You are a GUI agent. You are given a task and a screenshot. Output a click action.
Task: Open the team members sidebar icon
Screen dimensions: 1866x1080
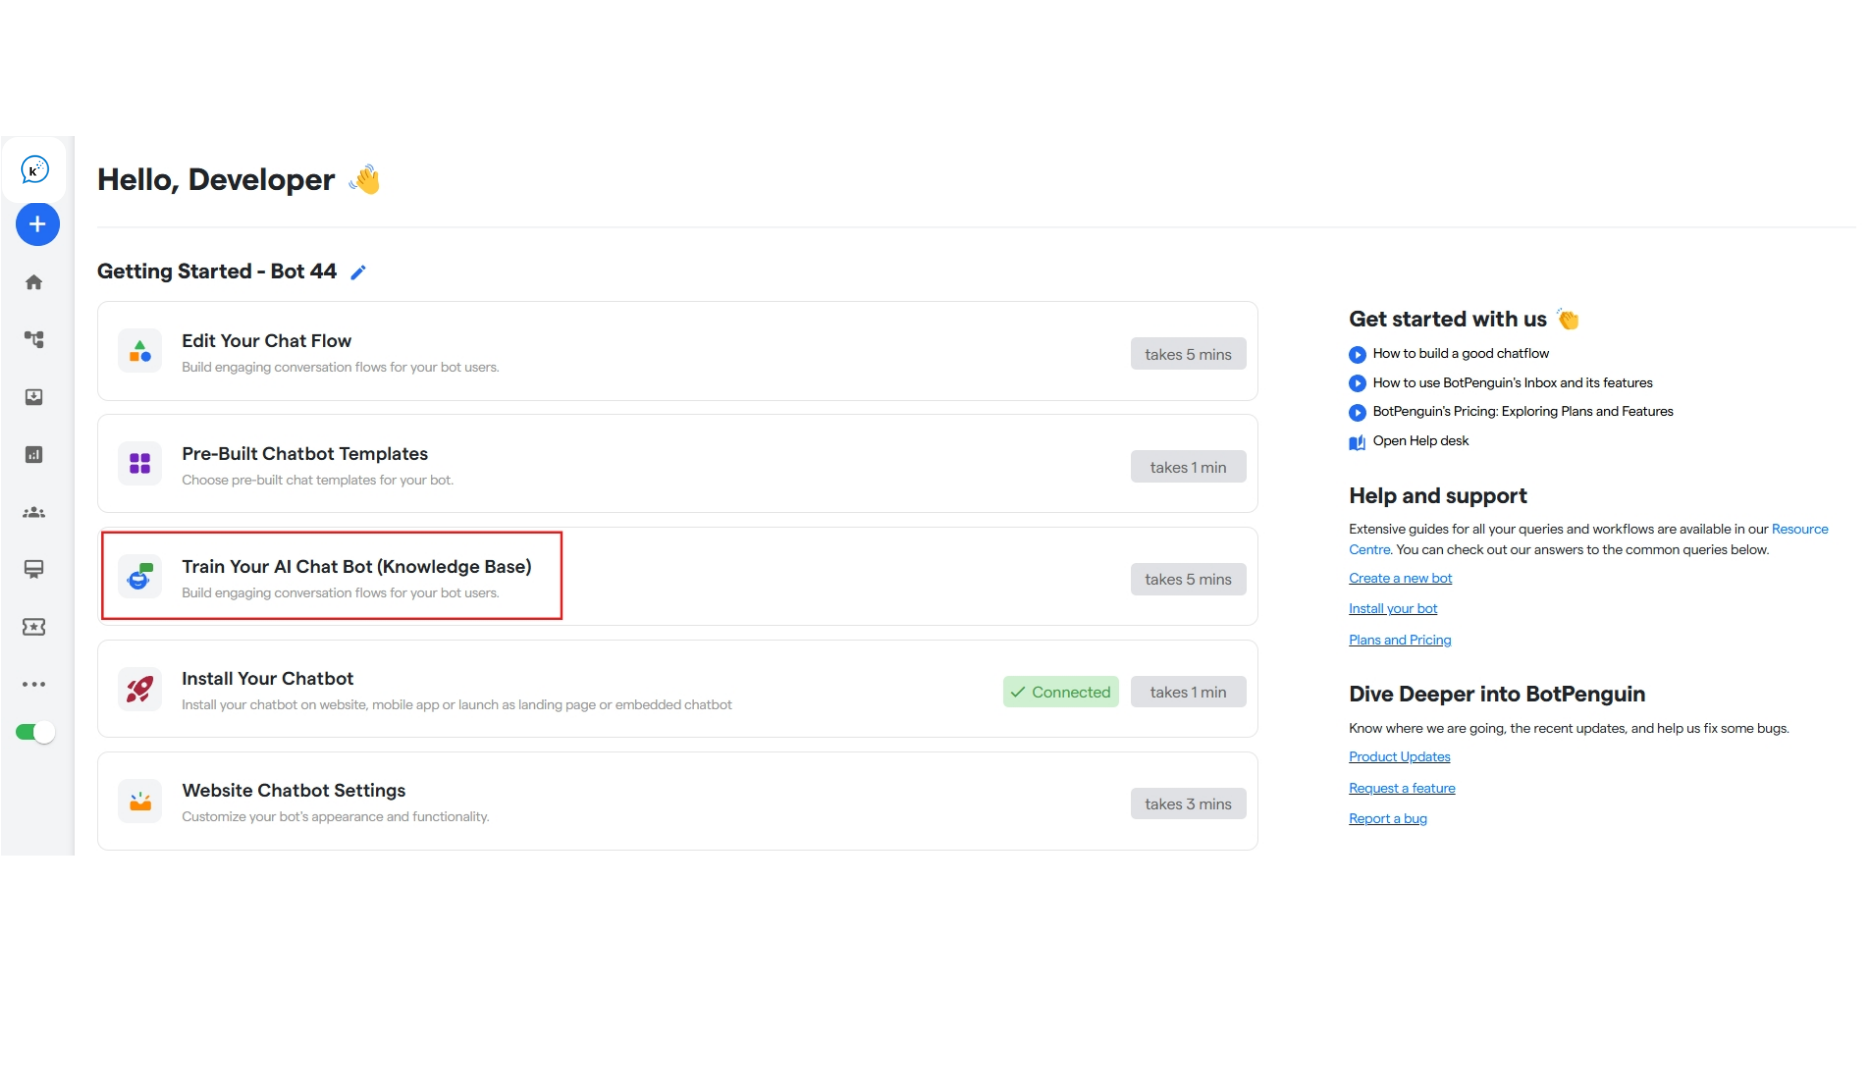pyautogui.click(x=34, y=512)
